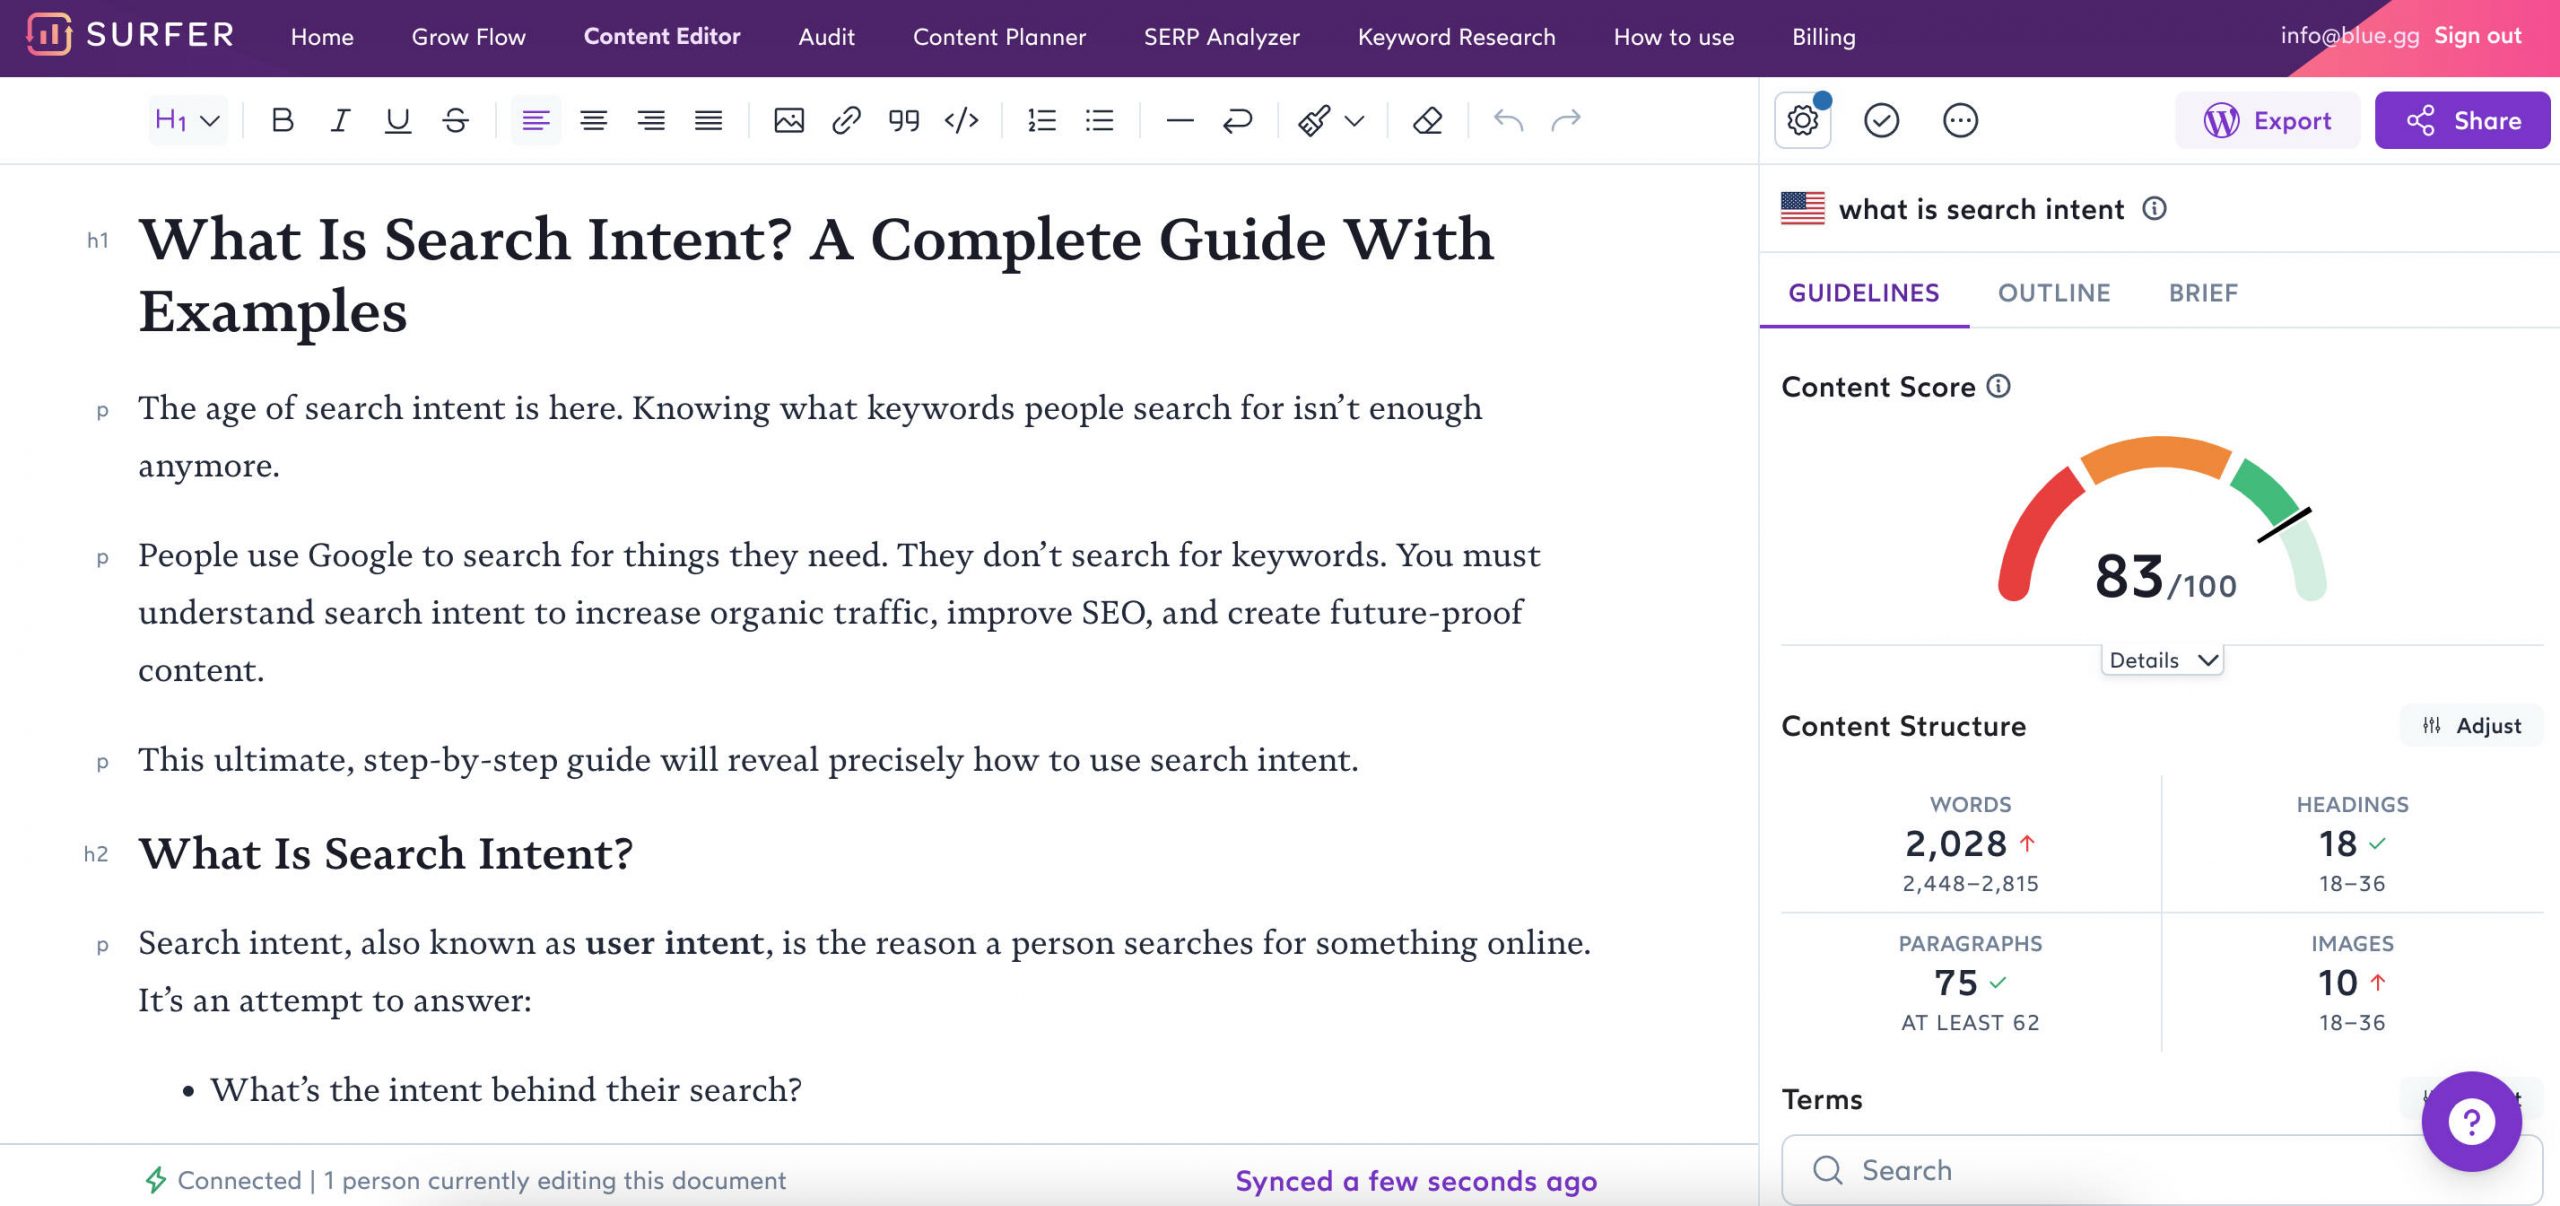Screen dimensions: 2560x1206
Task: Open the heading level dropdown
Action: 186,119
